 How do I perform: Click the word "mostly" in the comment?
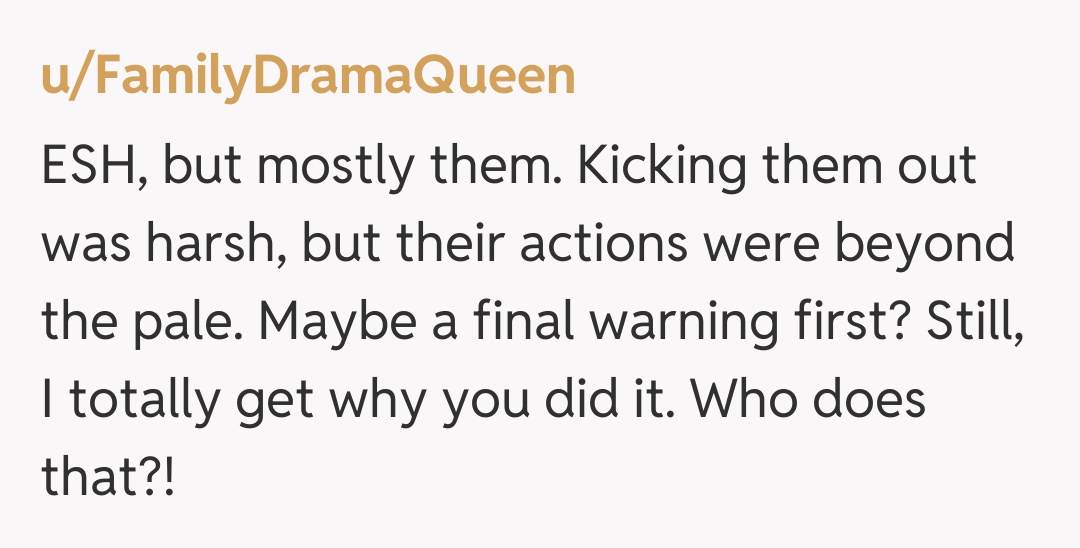pos(340,167)
